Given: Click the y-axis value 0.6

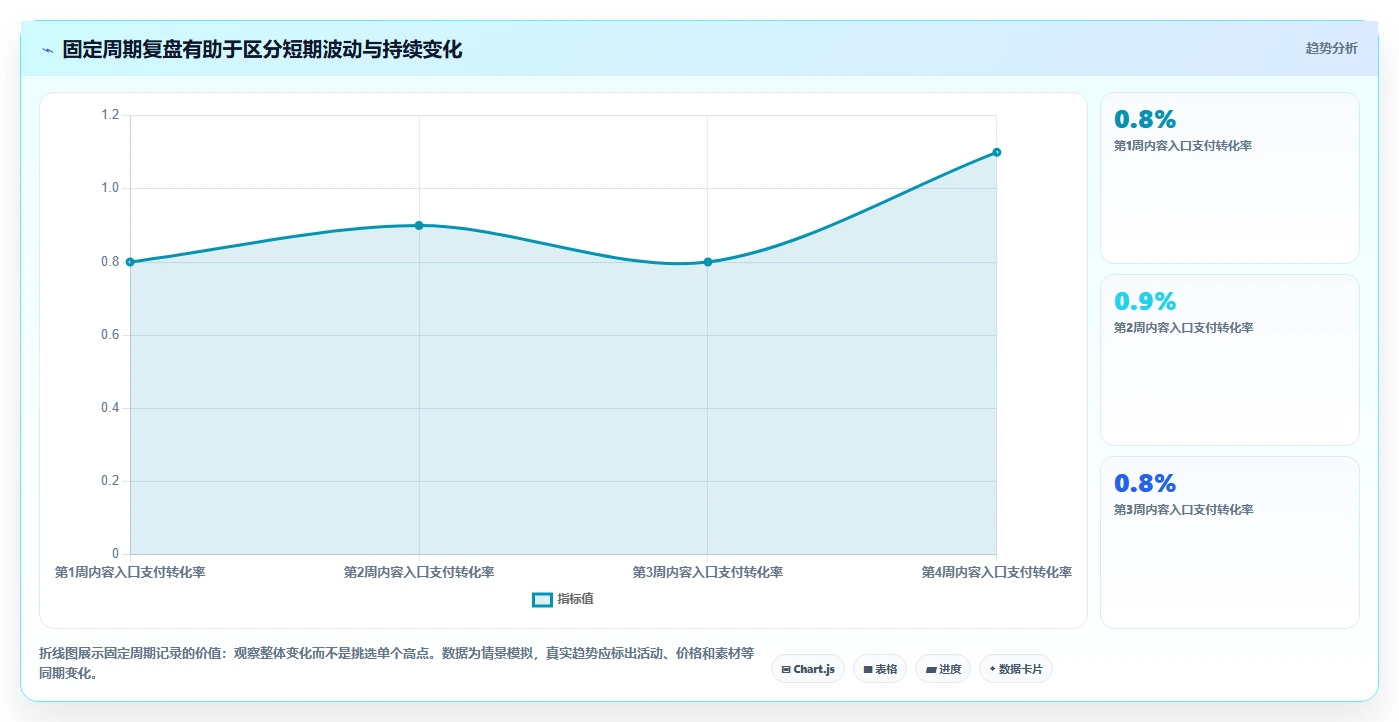Looking at the screenshot, I should pos(110,335).
